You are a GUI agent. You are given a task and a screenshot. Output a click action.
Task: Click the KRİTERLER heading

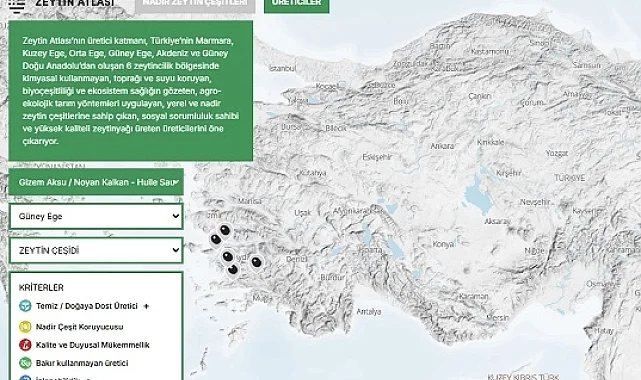point(41,288)
